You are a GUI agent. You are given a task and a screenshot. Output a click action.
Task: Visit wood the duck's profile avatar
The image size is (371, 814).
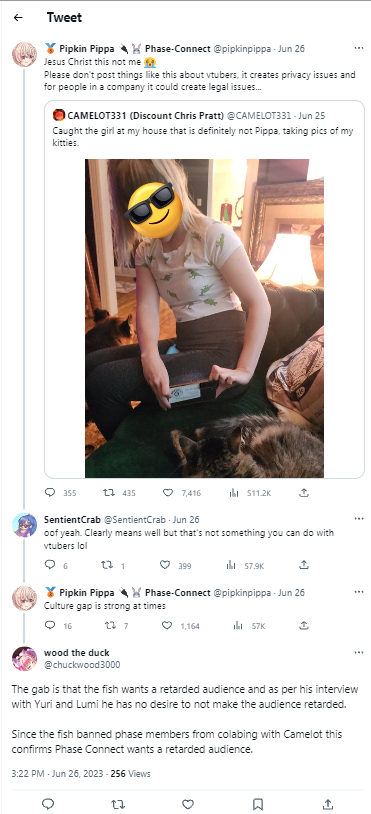(x=24, y=659)
